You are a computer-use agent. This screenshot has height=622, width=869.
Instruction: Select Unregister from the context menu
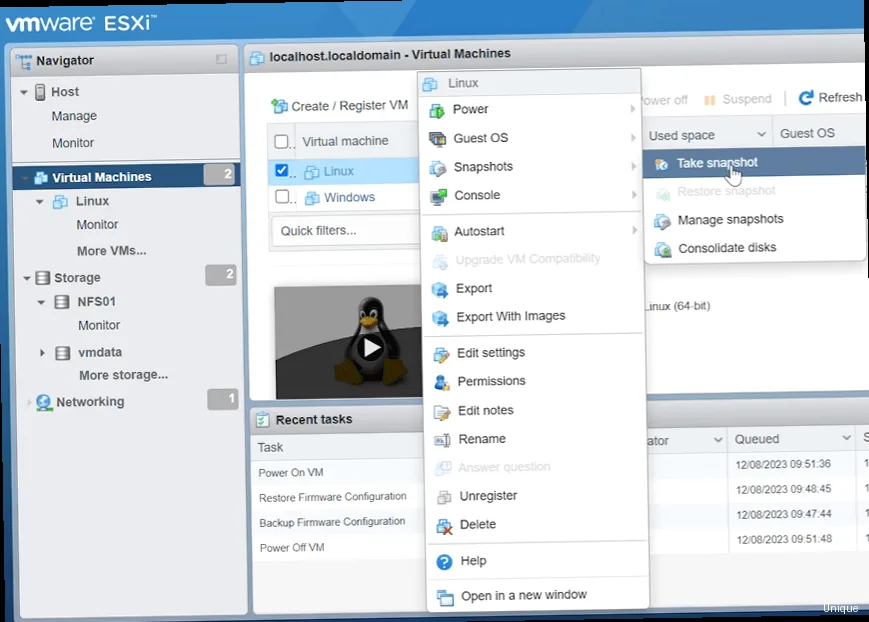coord(488,496)
